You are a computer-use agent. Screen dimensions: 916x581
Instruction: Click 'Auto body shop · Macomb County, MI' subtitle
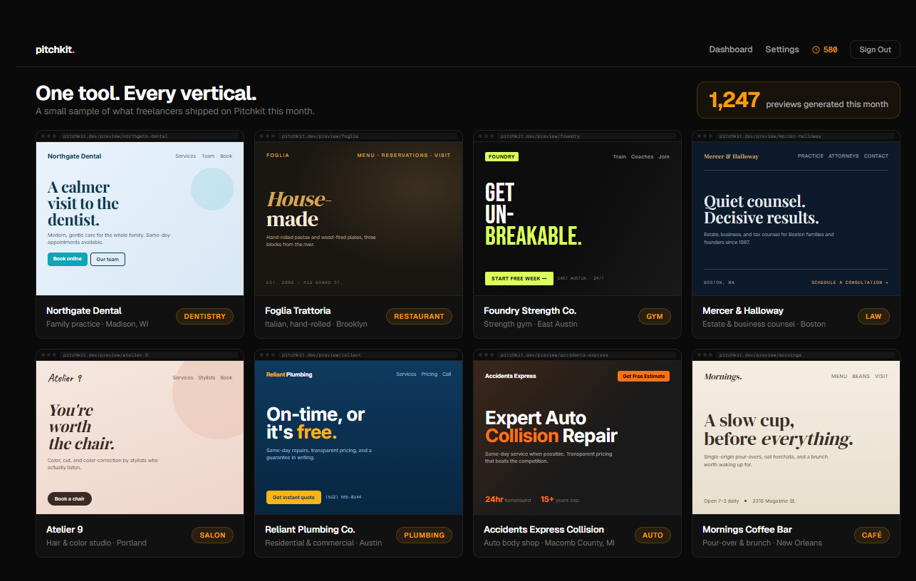click(x=549, y=543)
